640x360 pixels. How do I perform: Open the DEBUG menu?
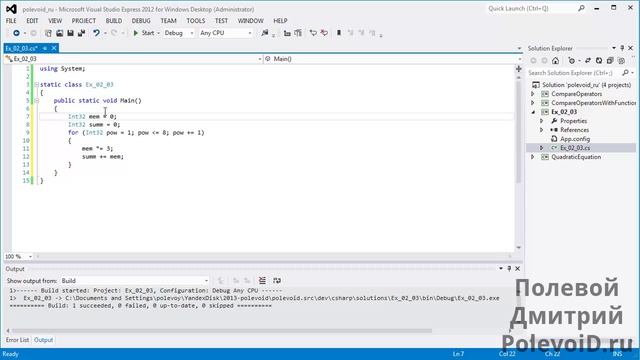(x=141, y=21)
